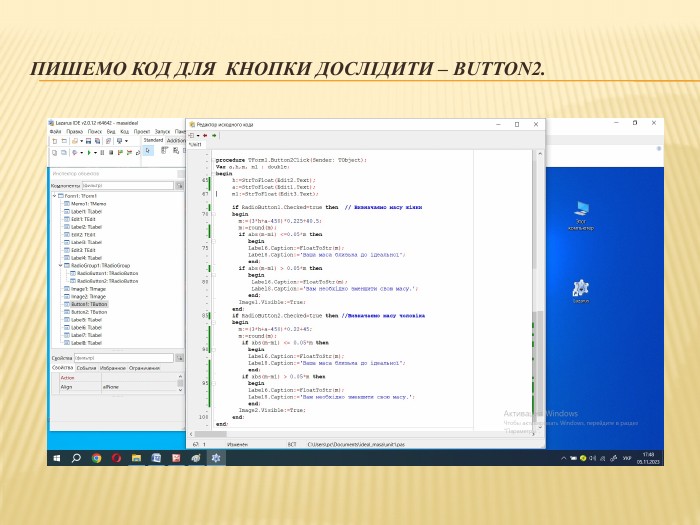Image resolution: width=700 pixels, height=525 pixels.
Task: Show hidden system tray icons chevron
Action: tap(563, 458)
